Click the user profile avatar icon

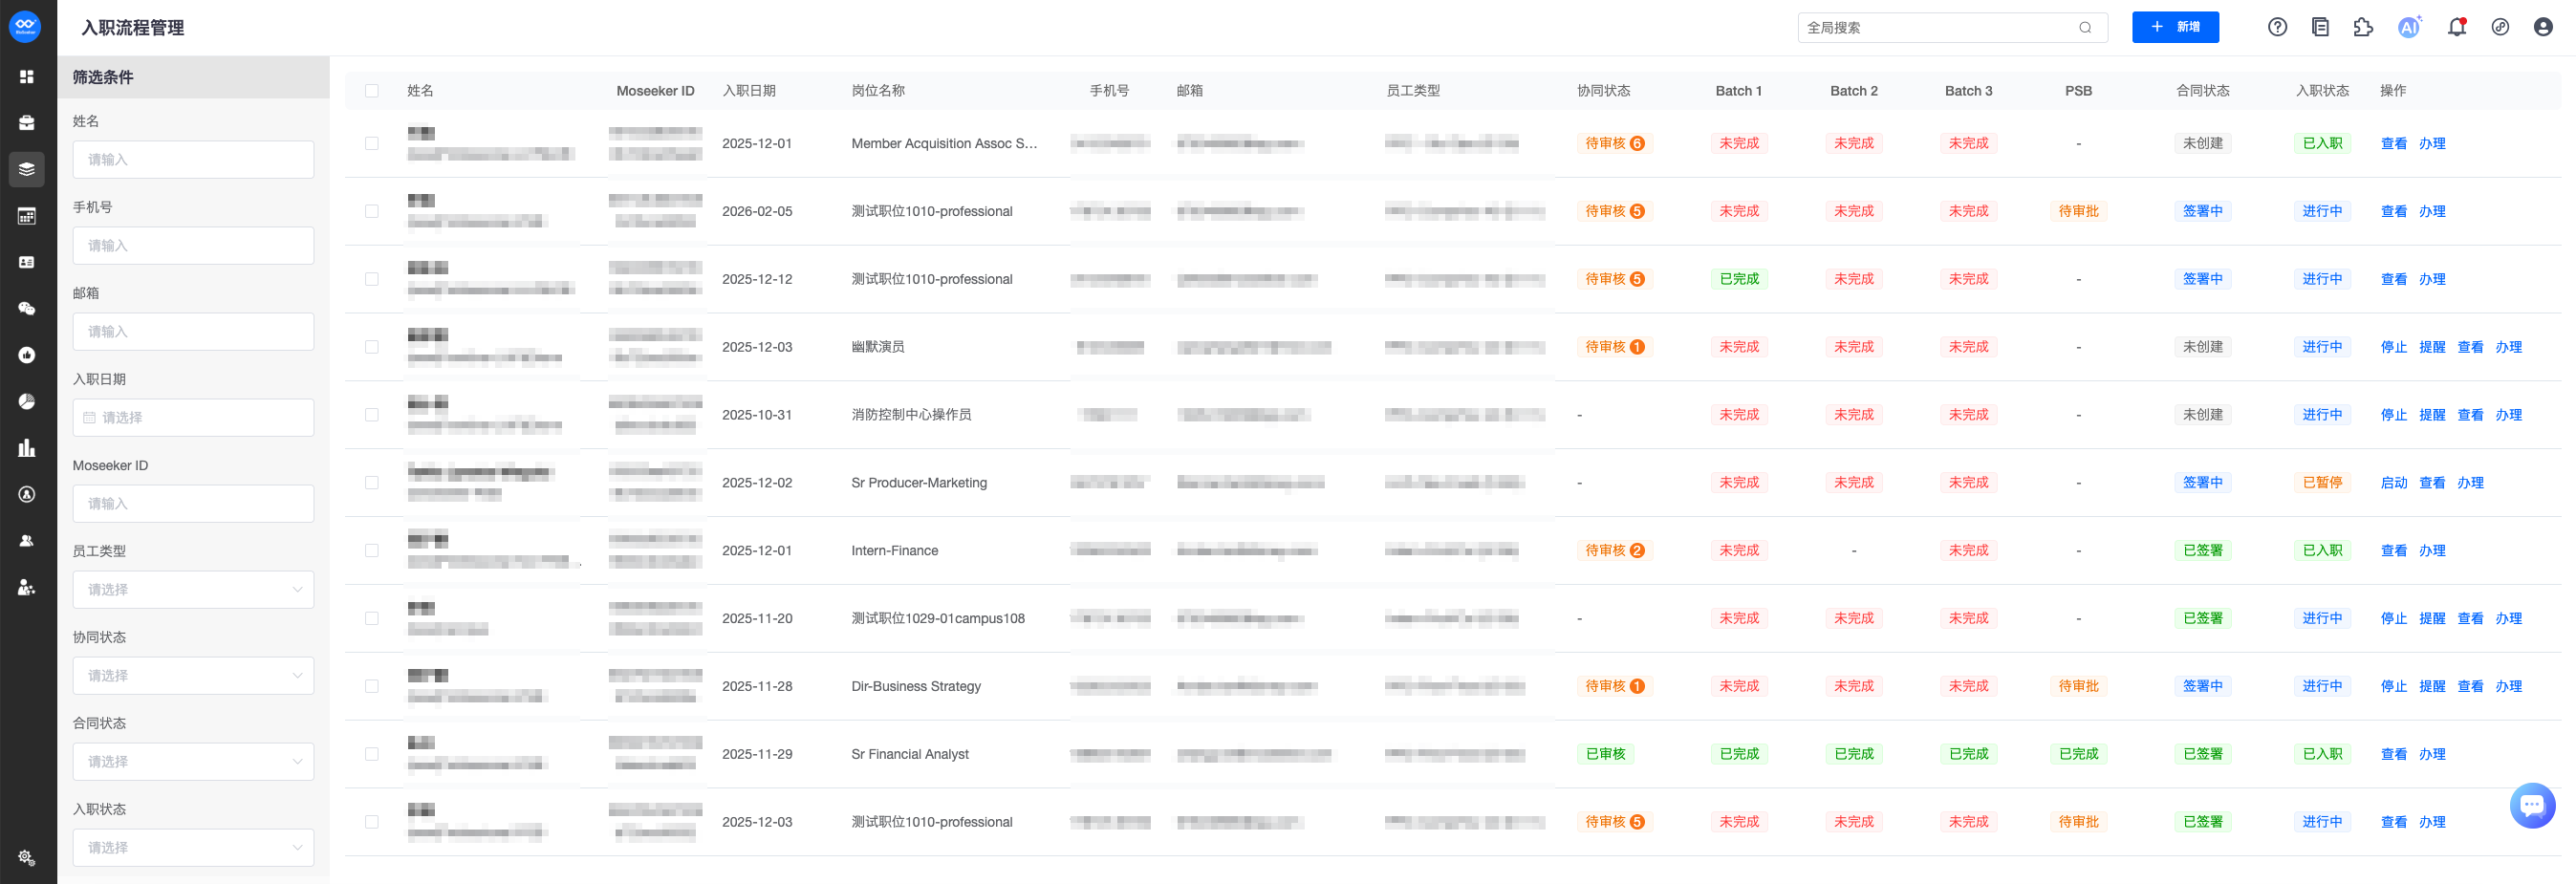2543,28
